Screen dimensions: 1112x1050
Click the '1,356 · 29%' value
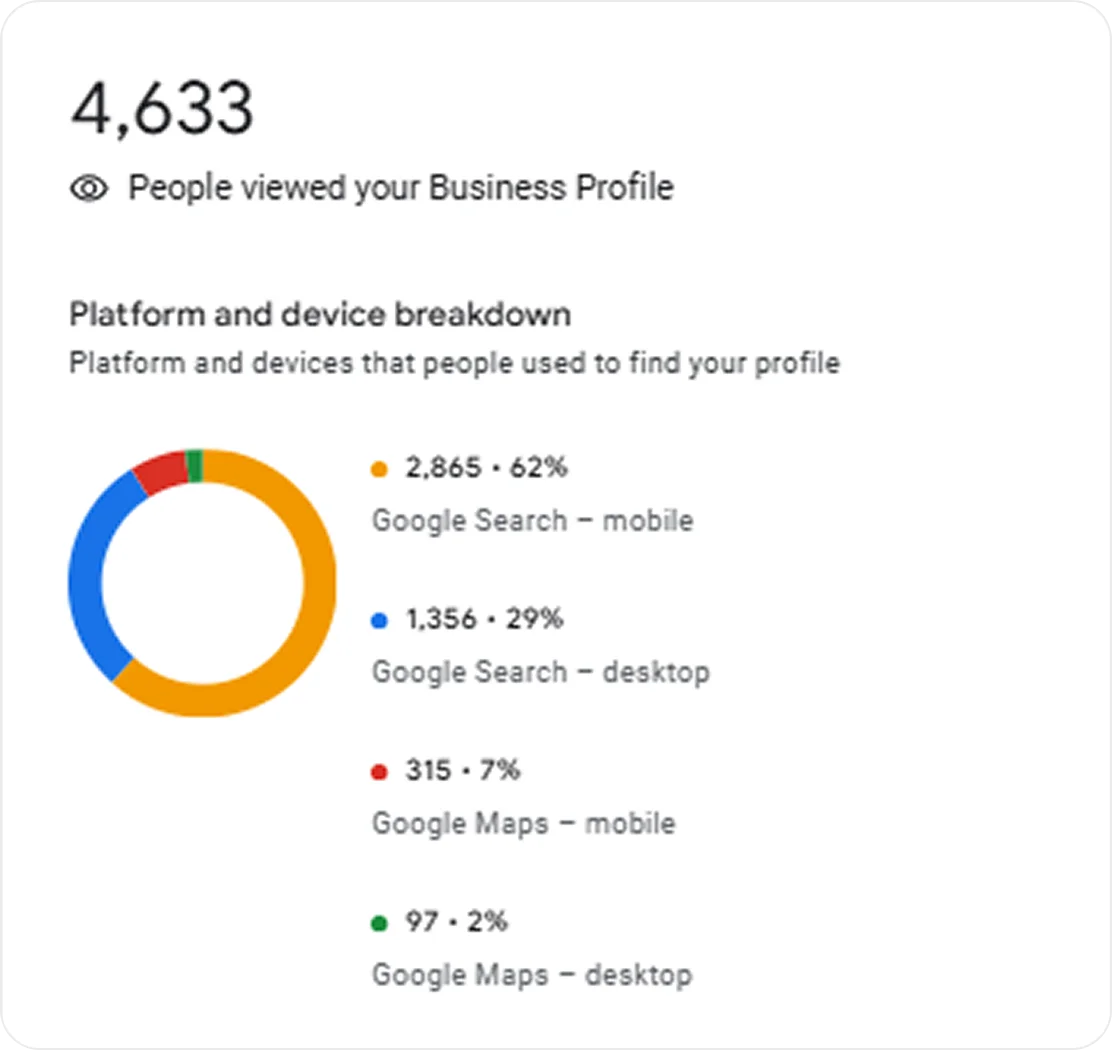484,620
